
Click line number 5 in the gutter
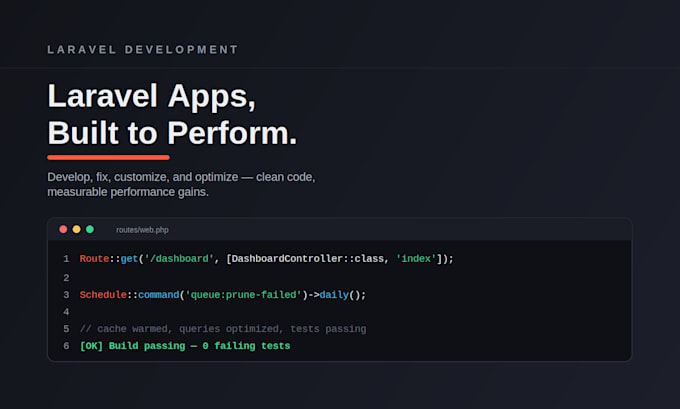(66, 329)
